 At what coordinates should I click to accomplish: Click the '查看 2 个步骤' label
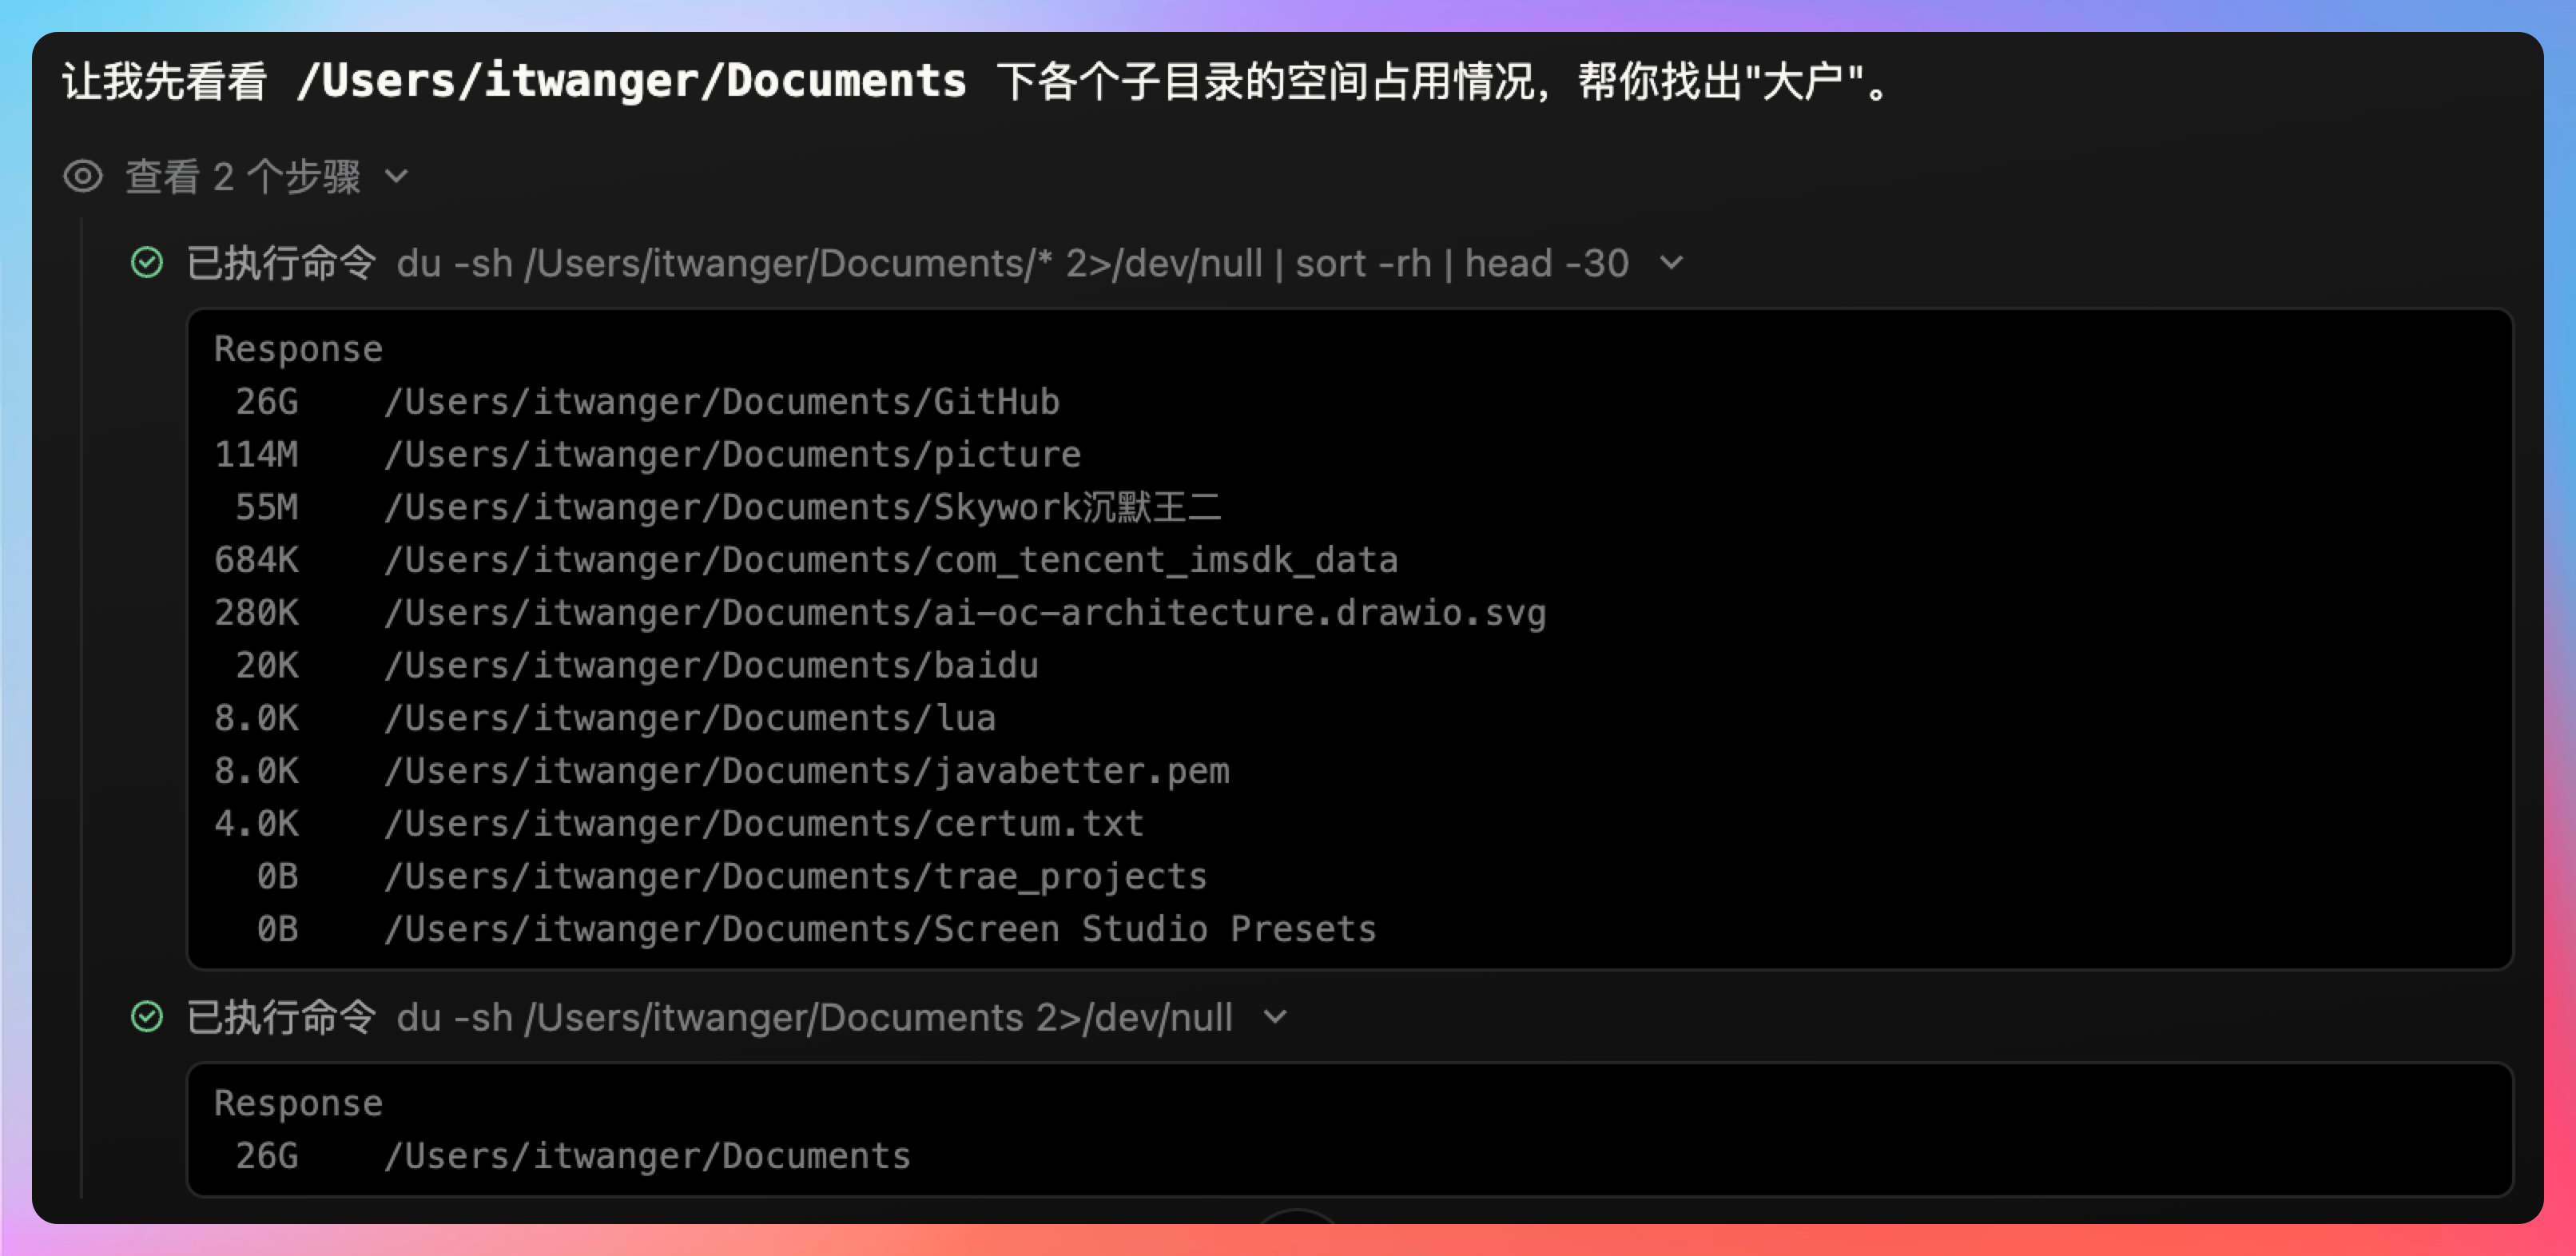click(243, 177)
